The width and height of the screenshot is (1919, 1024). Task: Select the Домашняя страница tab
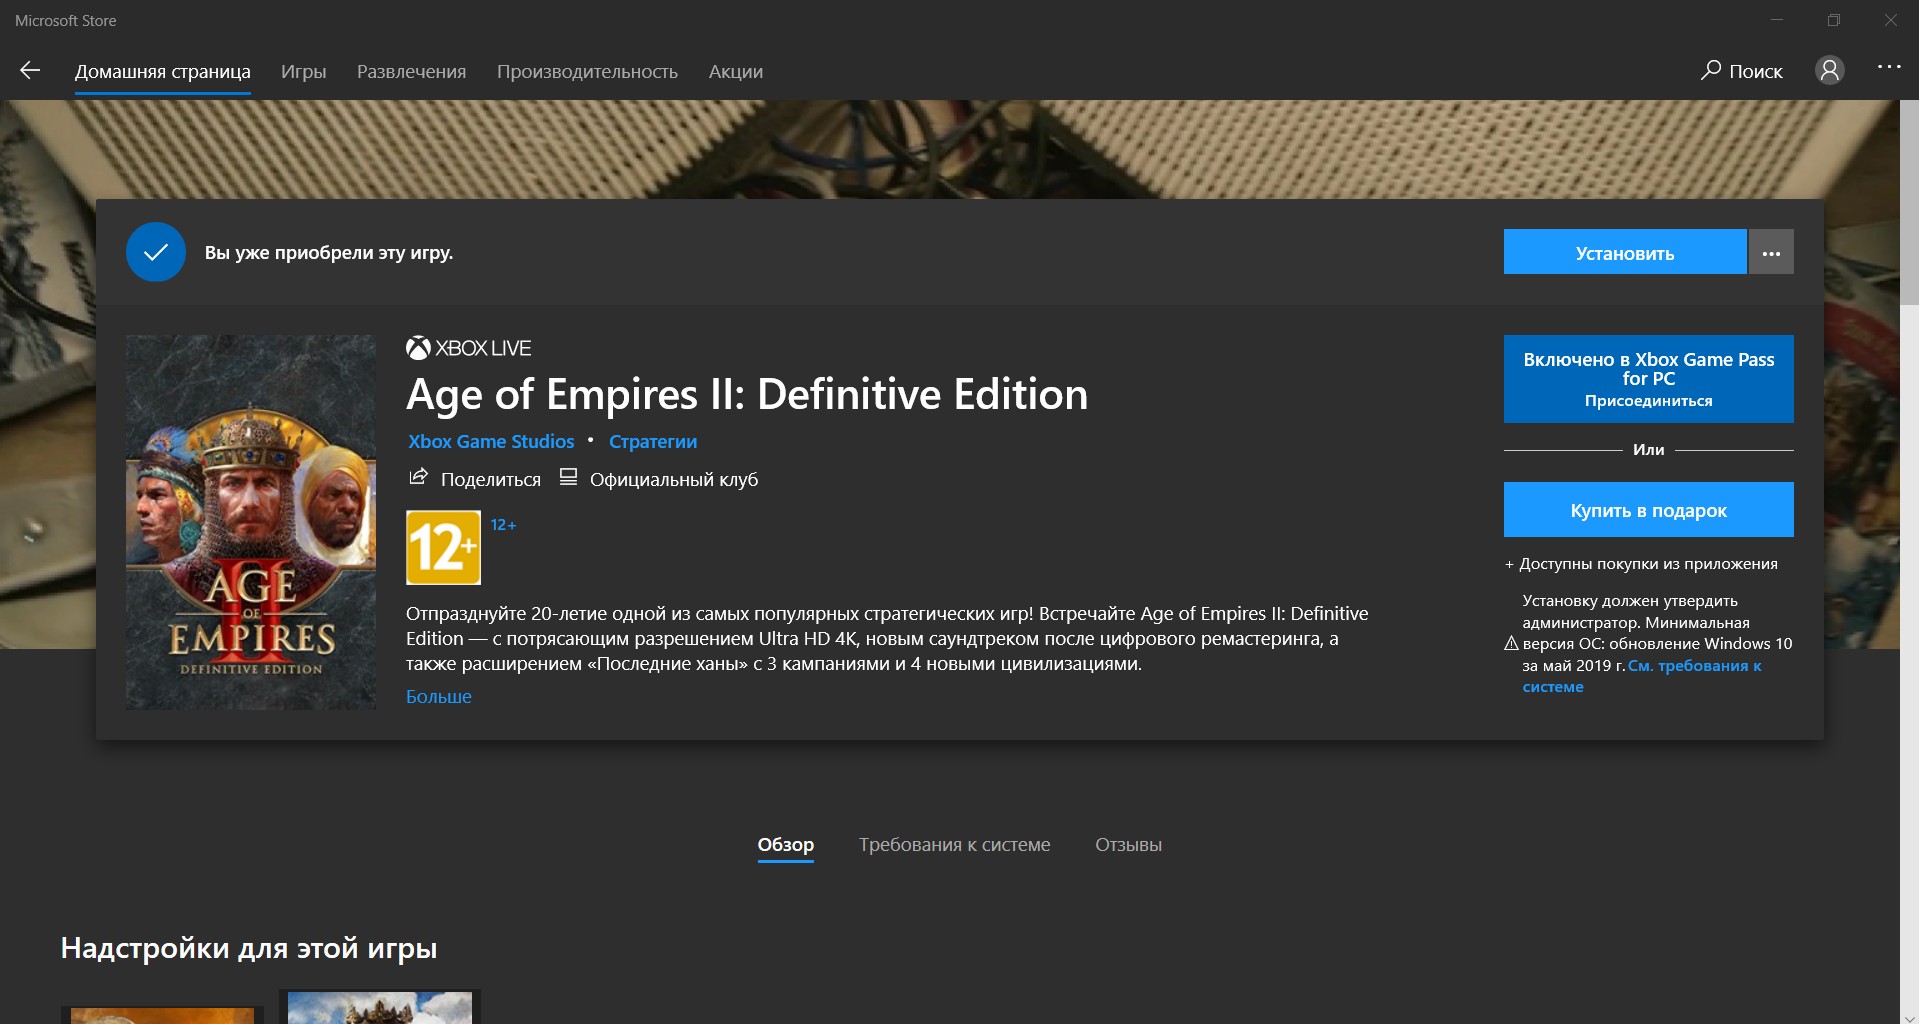click(x=162, y=72)
